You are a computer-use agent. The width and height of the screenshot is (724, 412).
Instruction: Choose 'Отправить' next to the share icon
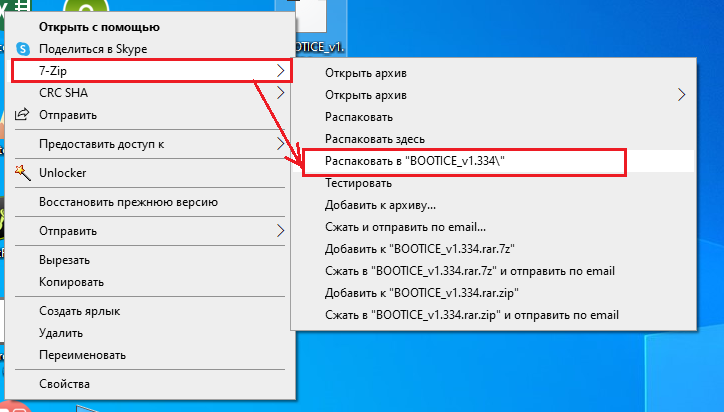(x=68, y=115)
